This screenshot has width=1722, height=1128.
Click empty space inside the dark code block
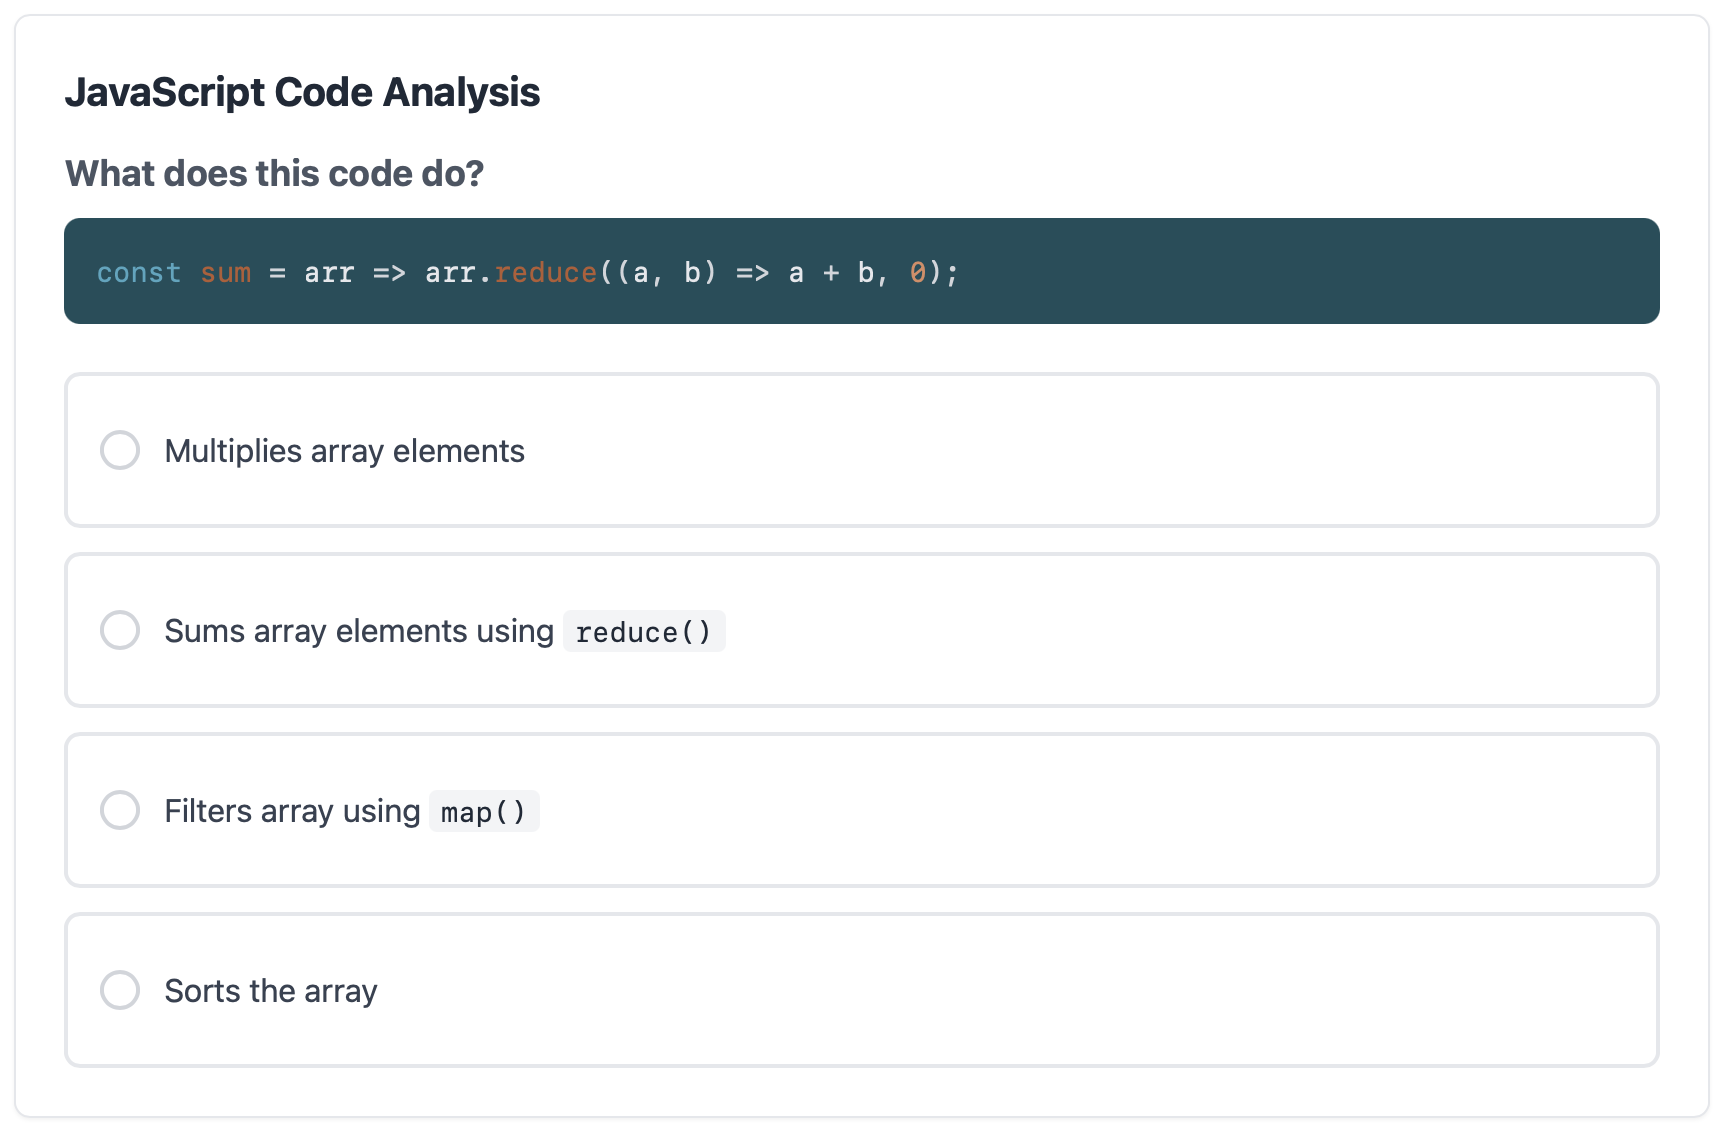[x=1300, y=271]
